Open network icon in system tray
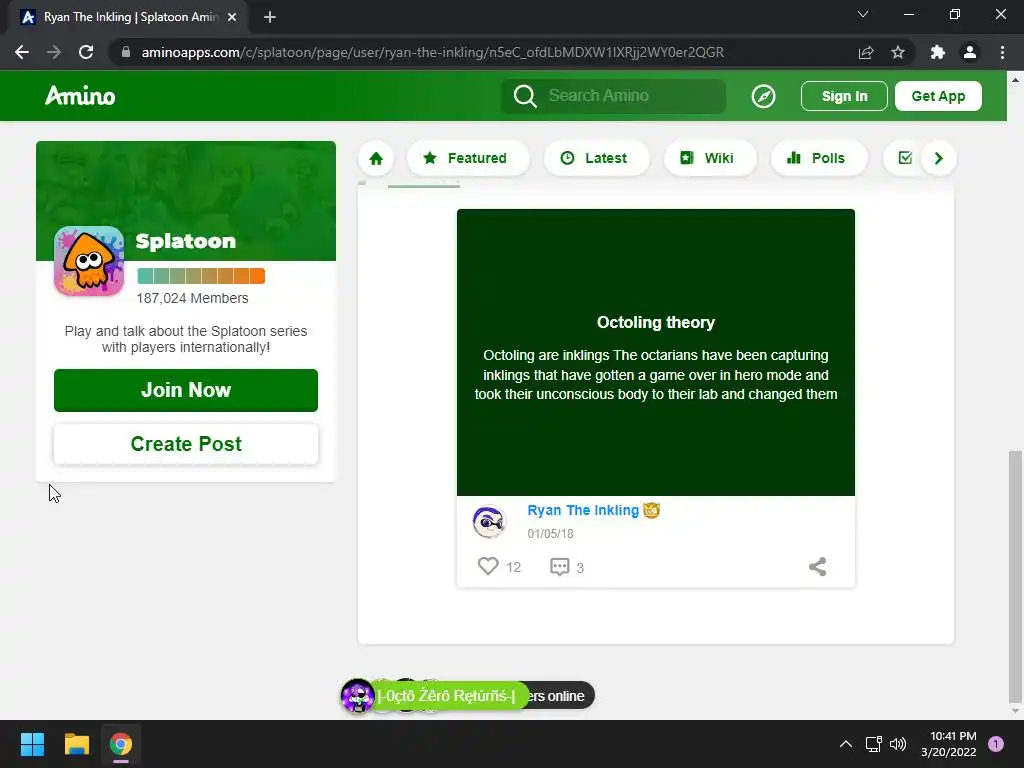This screenshot has height=768, width=1024. point(873,744)
